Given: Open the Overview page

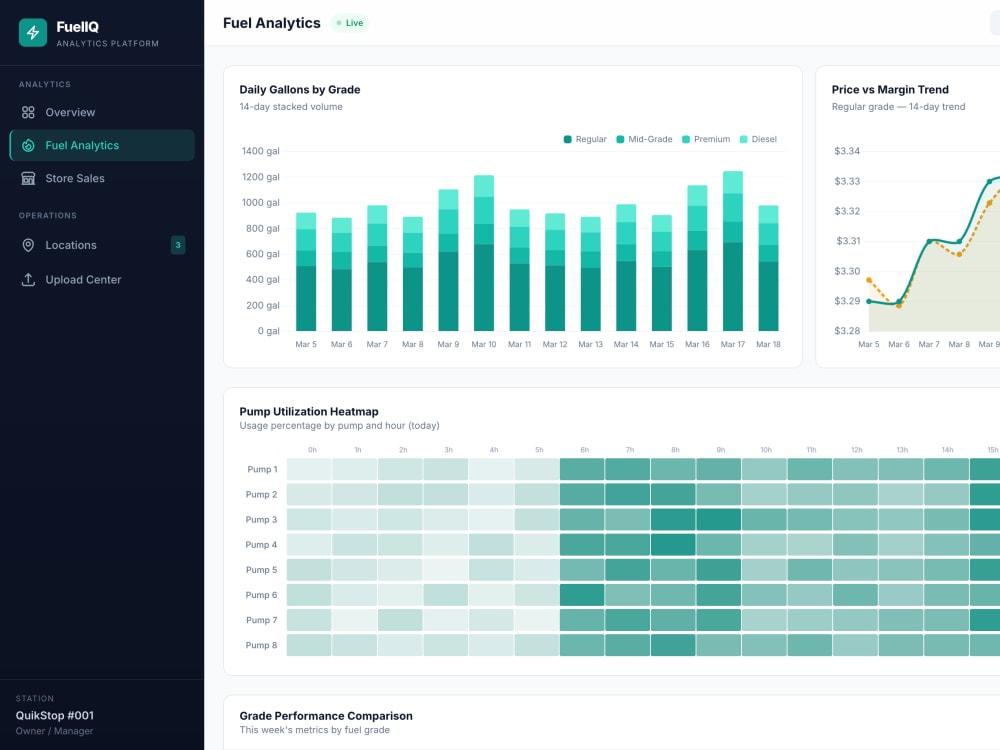Looking at the screenshot, I should [102, 112].
